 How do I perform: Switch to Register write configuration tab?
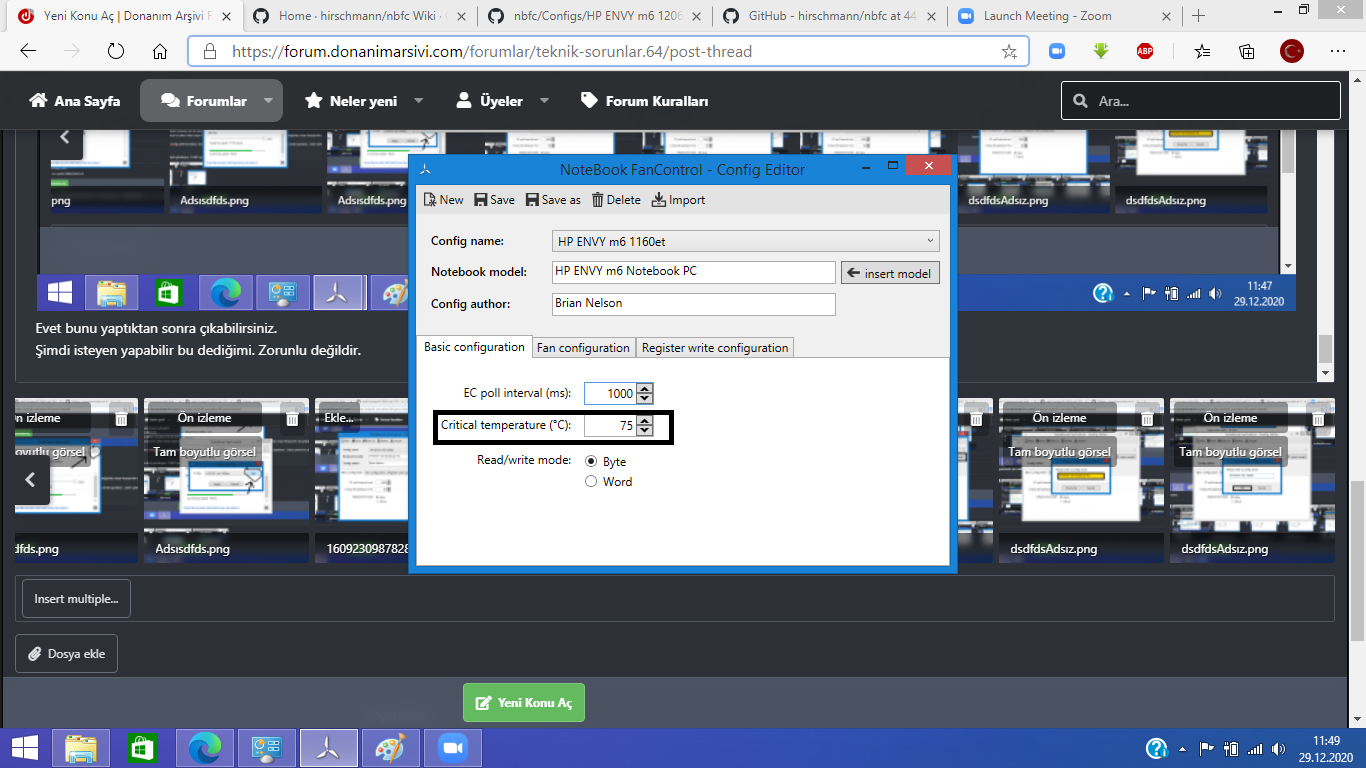715,348
